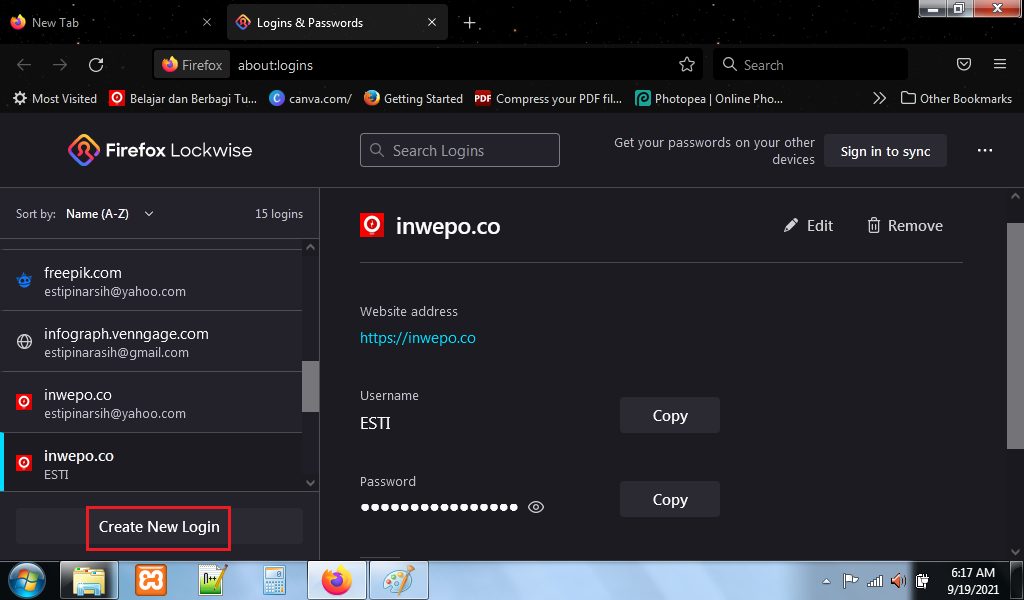Click the Action Center flag icon
This screenshot has width=1024, height=600.
850,580
